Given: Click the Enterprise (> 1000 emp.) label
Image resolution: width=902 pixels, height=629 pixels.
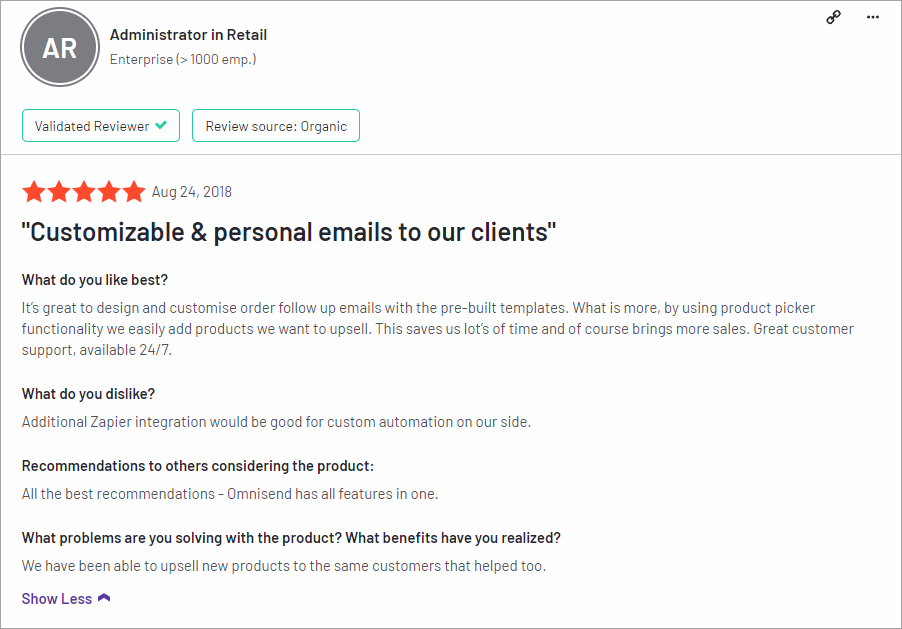Looking at the screenshot, I should pyautogui.click(x=183, y=59).
